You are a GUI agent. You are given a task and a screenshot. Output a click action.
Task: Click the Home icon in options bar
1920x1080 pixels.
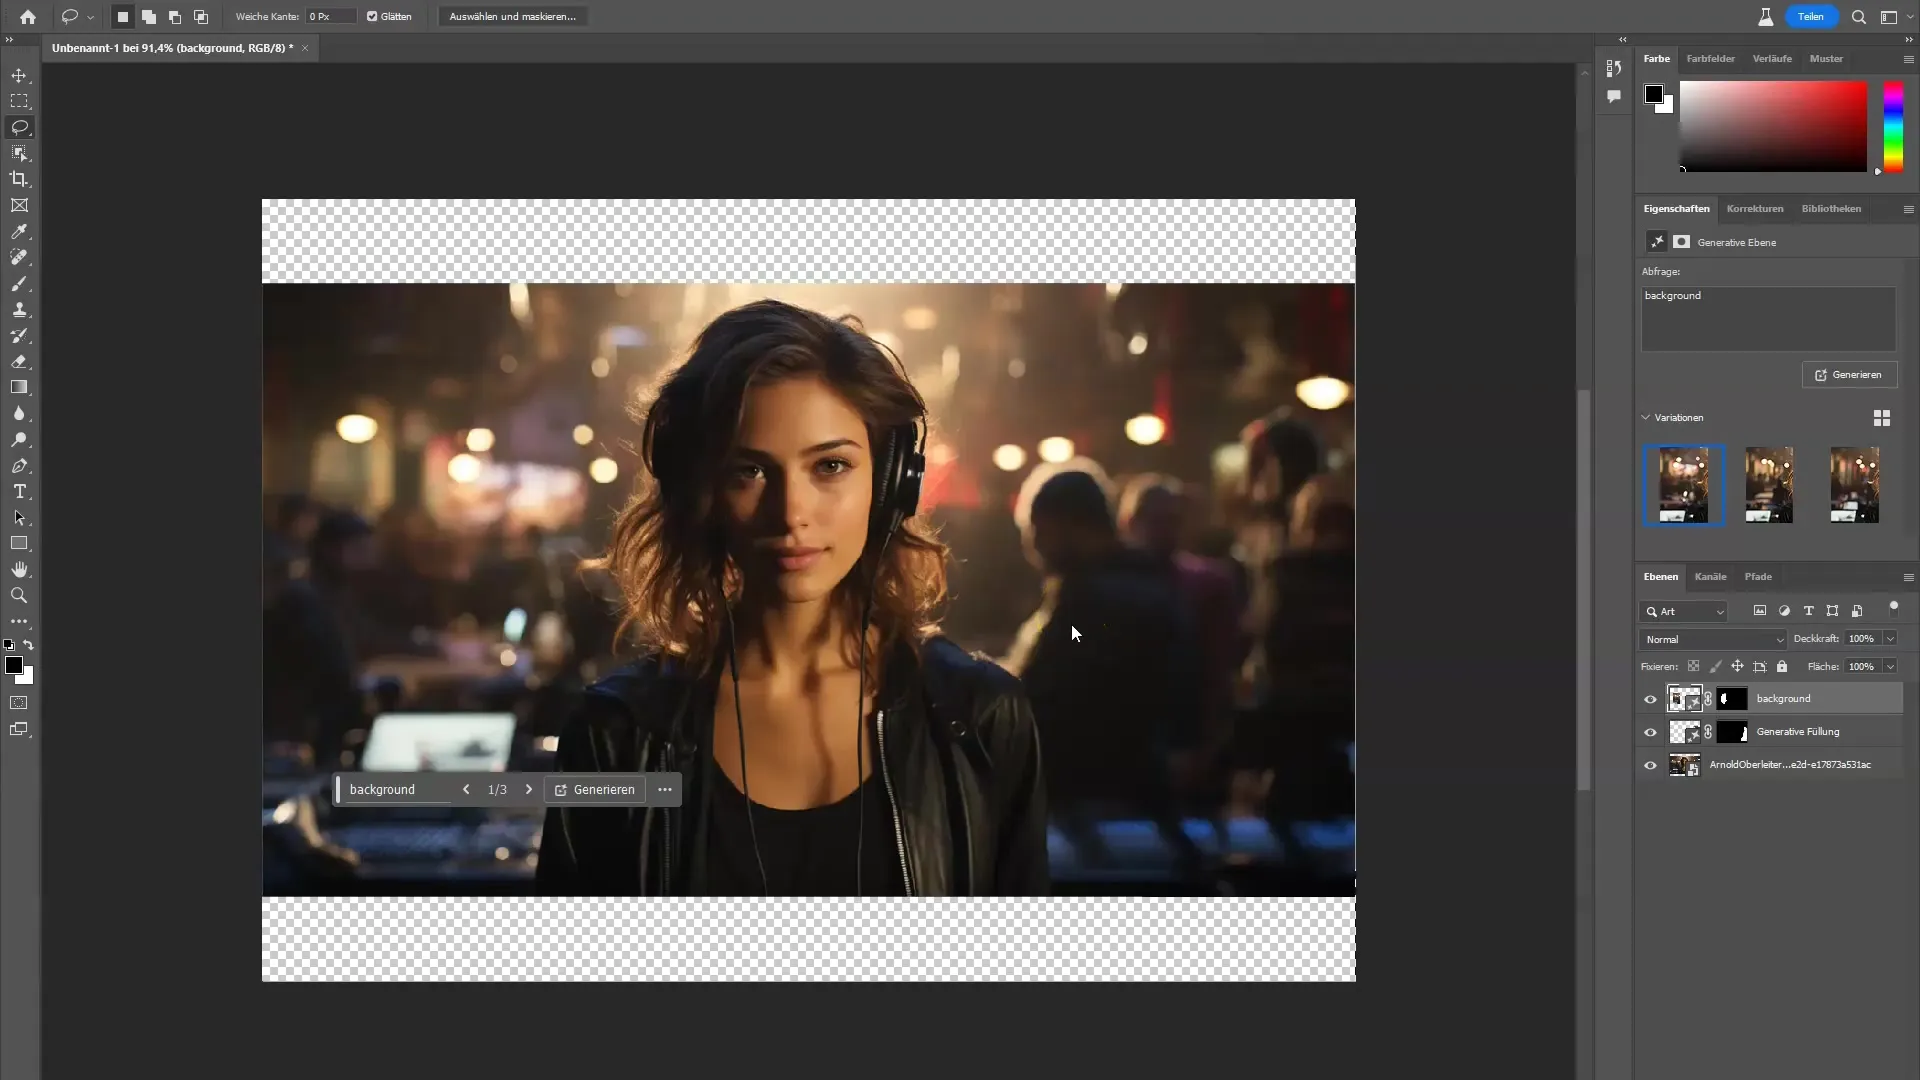[28, 16]
